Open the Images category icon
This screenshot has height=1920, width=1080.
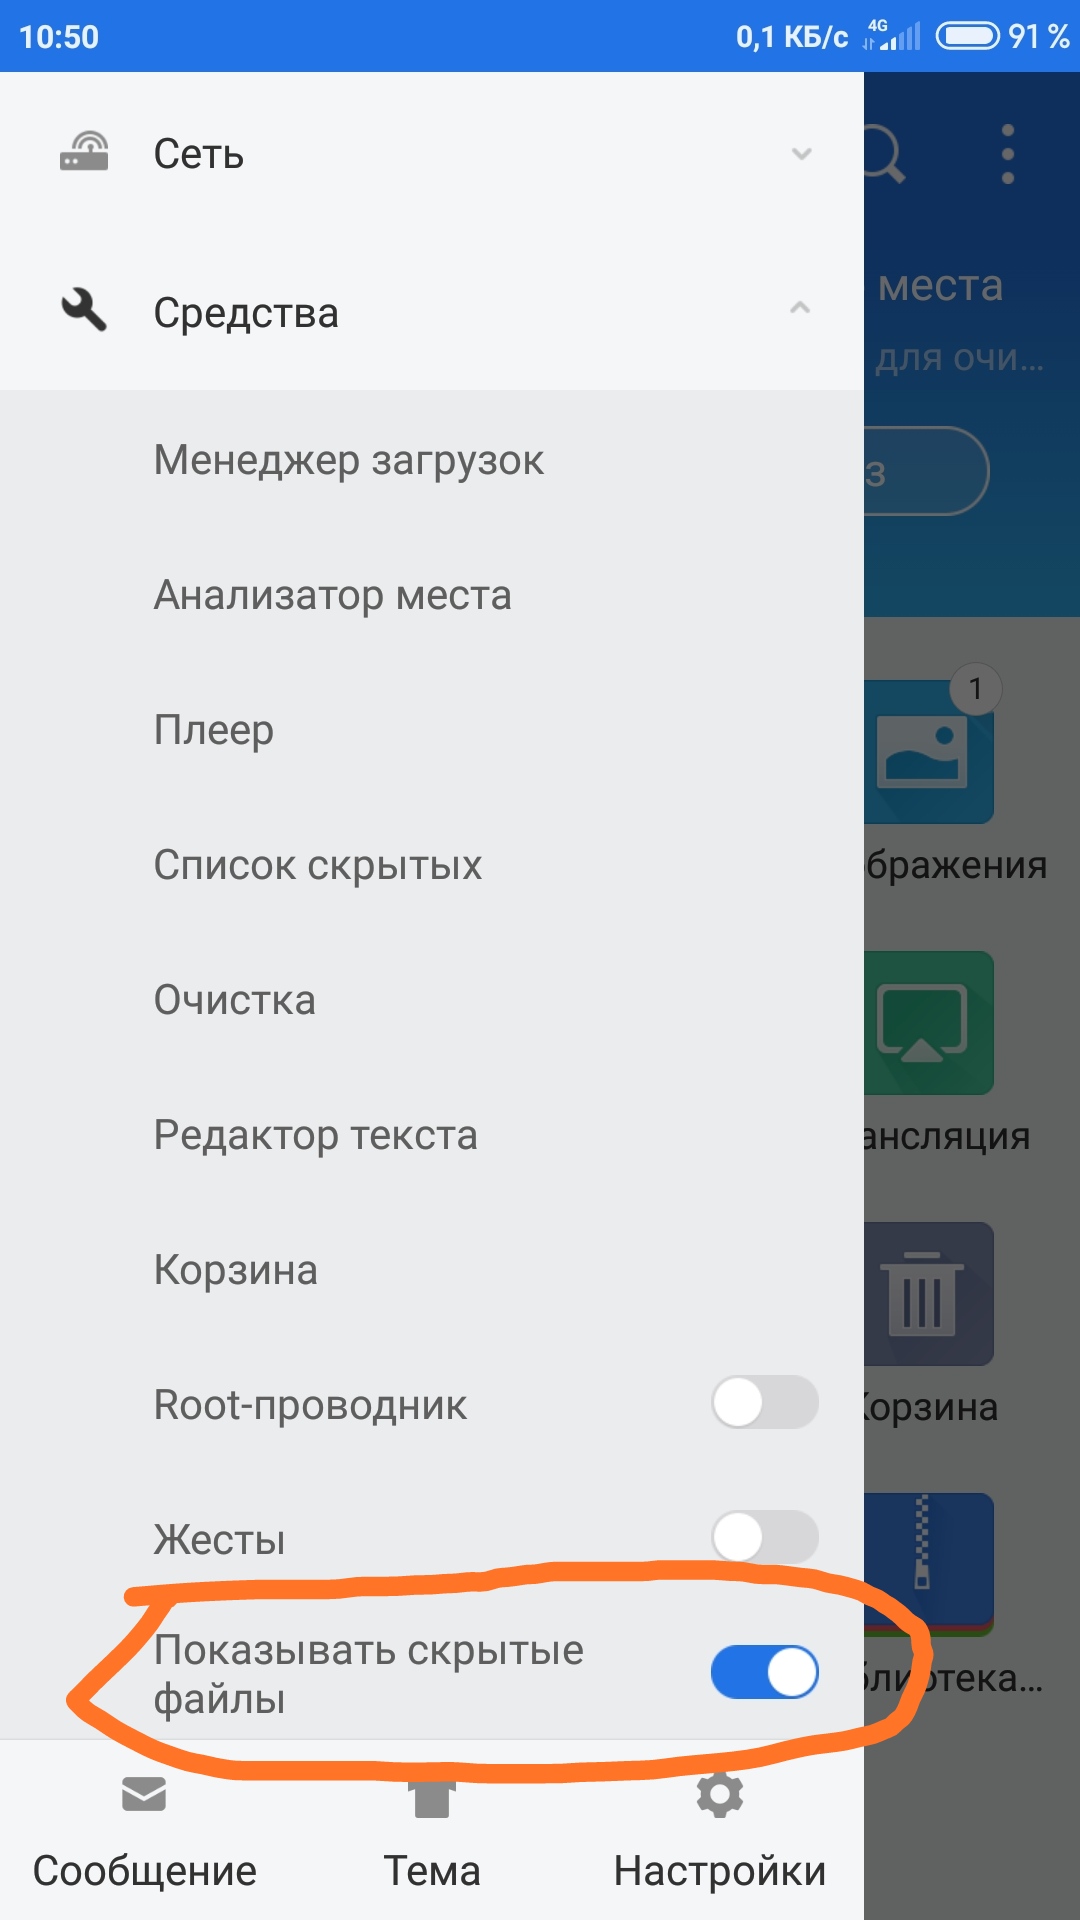point(928,752)
